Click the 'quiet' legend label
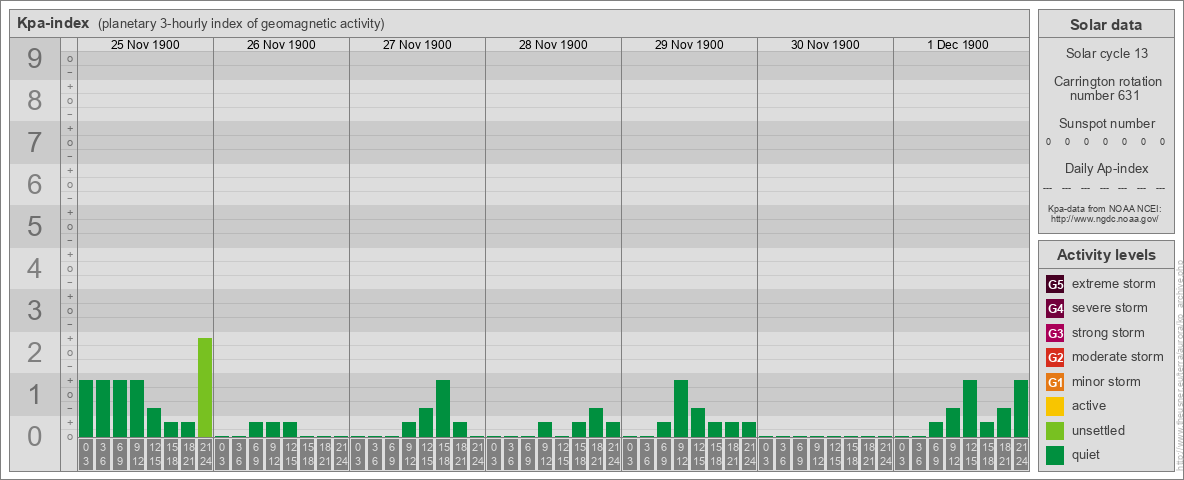 point(1087,455)
